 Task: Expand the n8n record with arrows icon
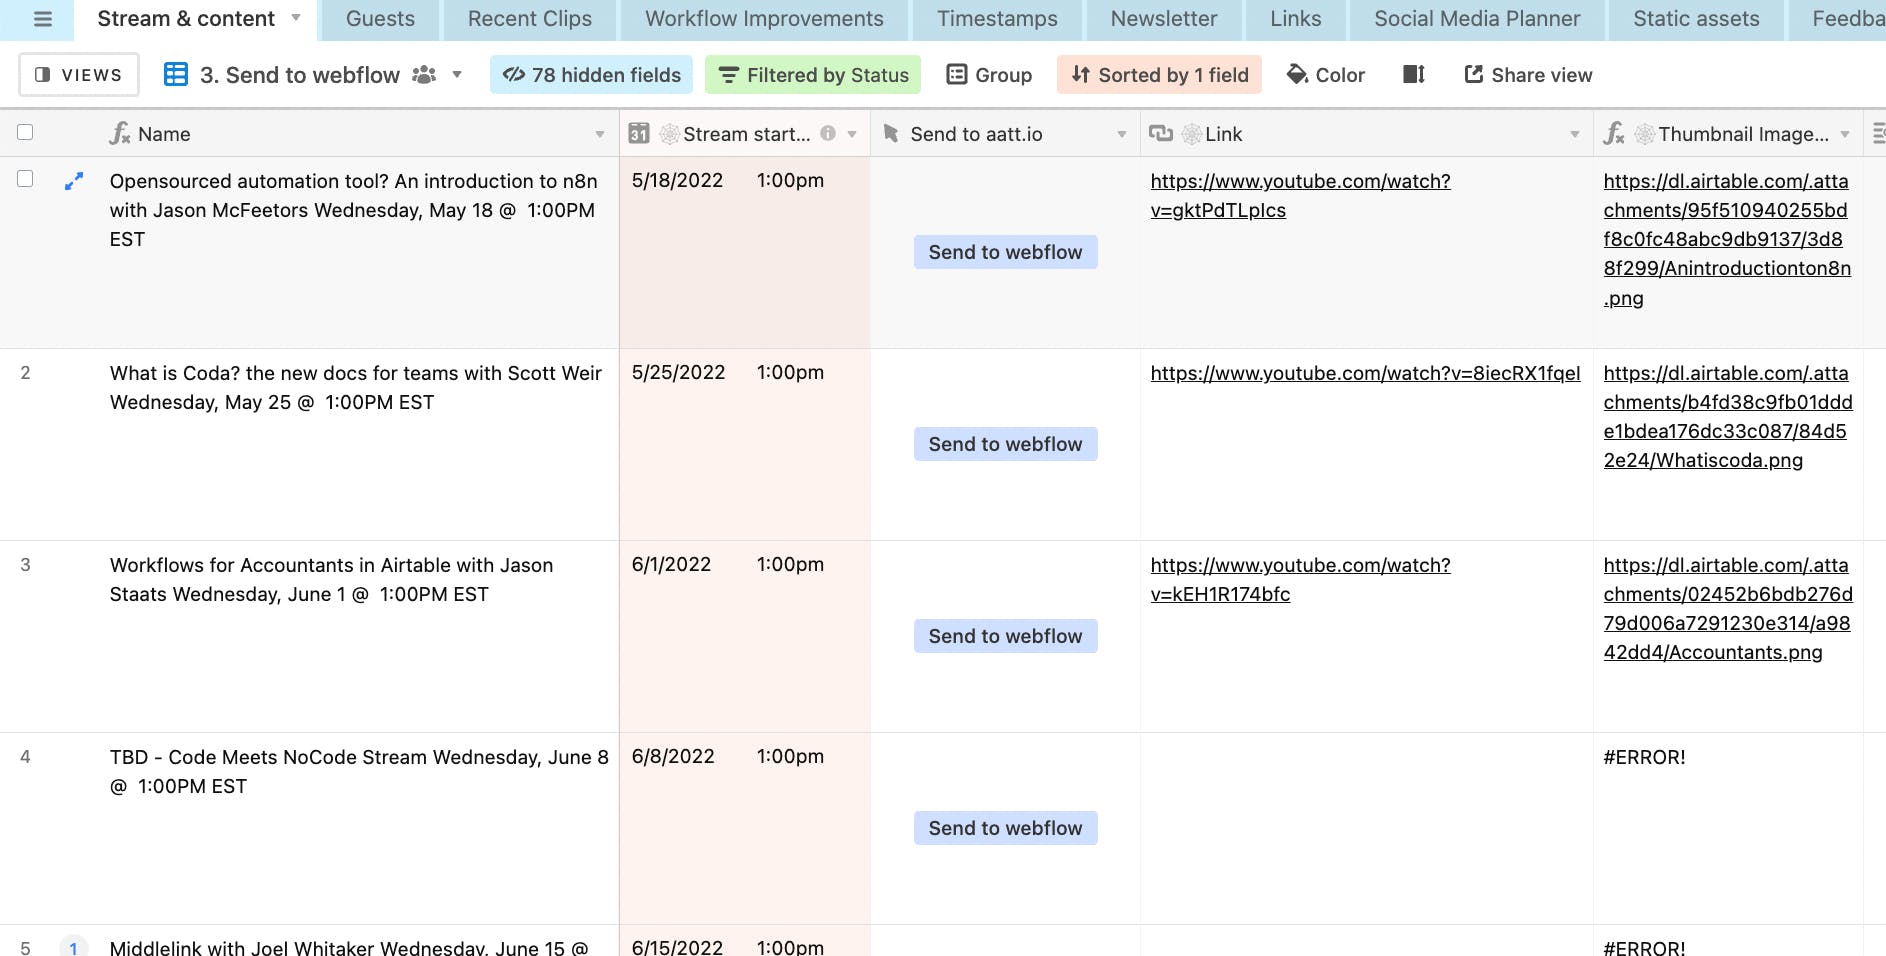point(74,181)
